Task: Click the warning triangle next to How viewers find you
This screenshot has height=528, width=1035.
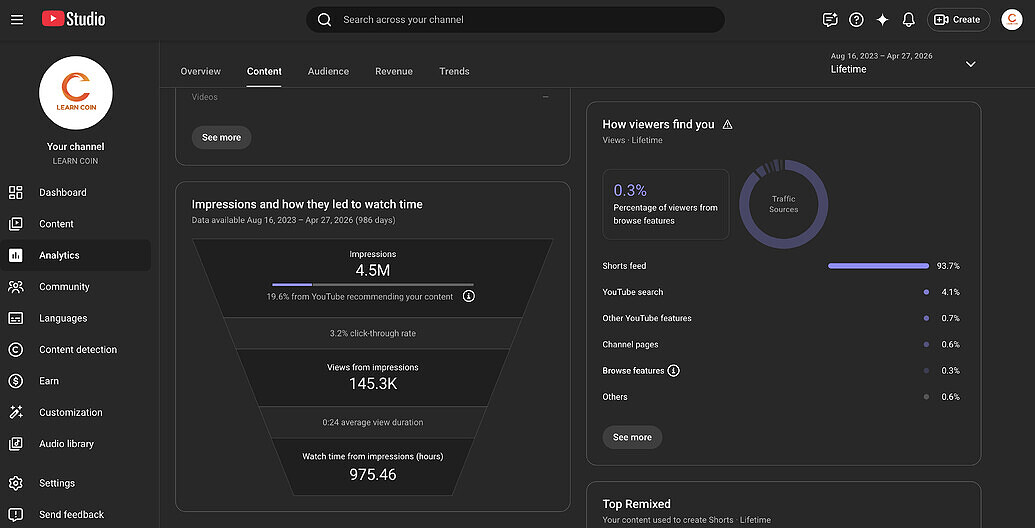Action: 727,124
